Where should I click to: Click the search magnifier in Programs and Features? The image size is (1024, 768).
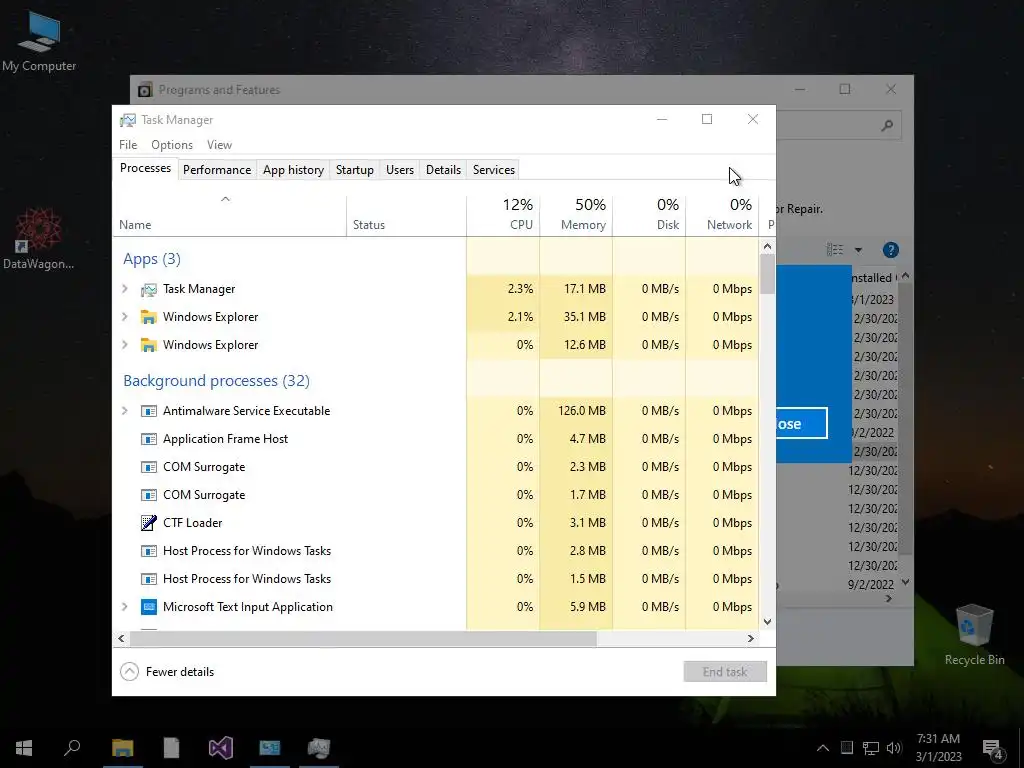pos(887,125)
